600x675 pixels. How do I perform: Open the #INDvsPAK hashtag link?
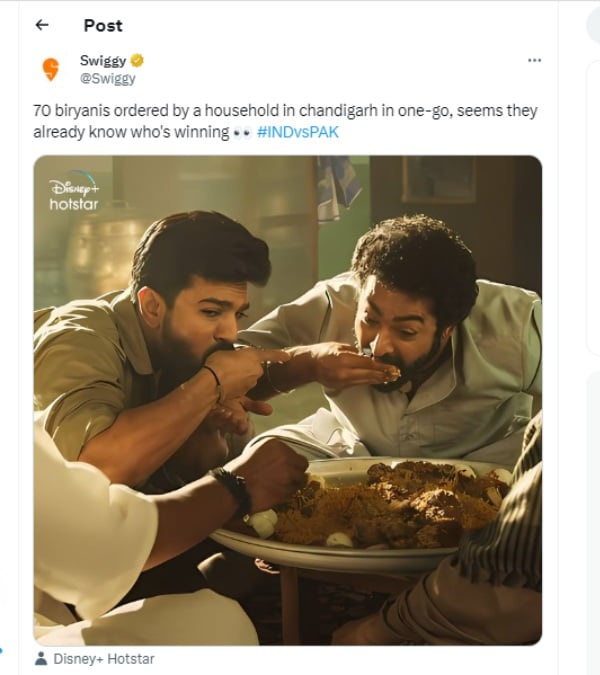pyautogui.click(x=298, y=133)
